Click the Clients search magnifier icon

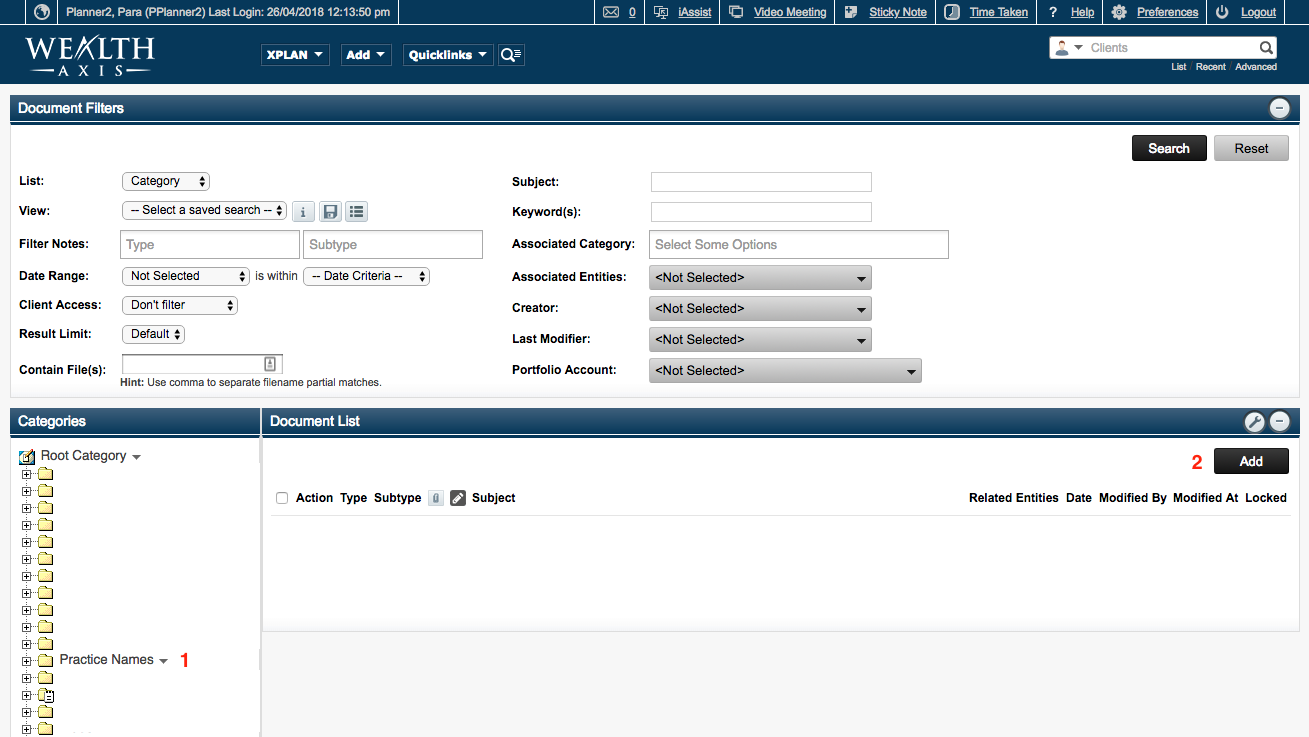1266,48
